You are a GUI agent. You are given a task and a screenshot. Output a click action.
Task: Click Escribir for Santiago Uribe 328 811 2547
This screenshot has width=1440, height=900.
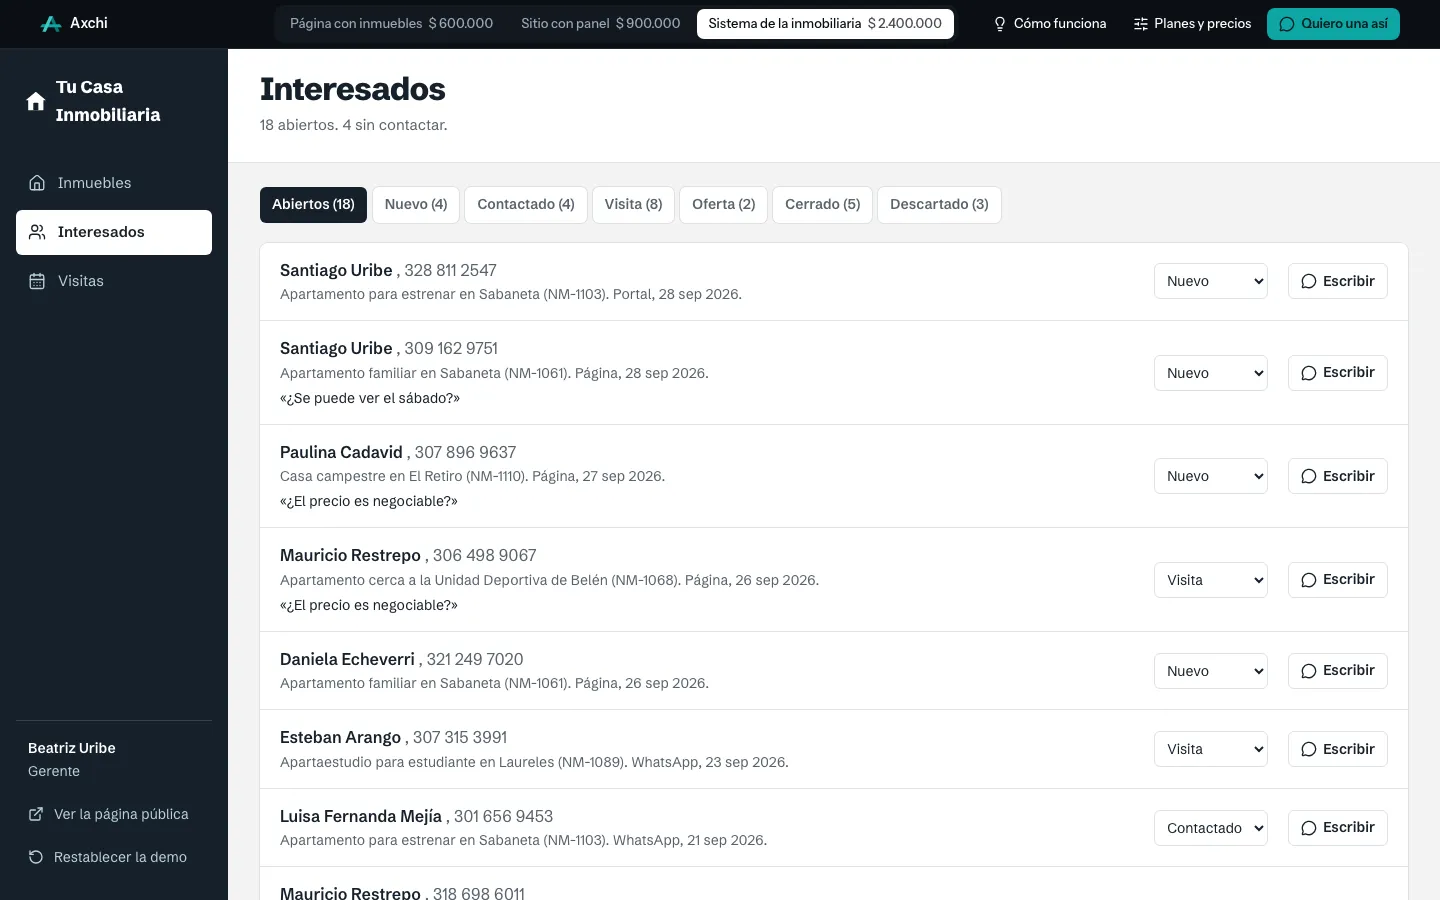(1338, 281)
